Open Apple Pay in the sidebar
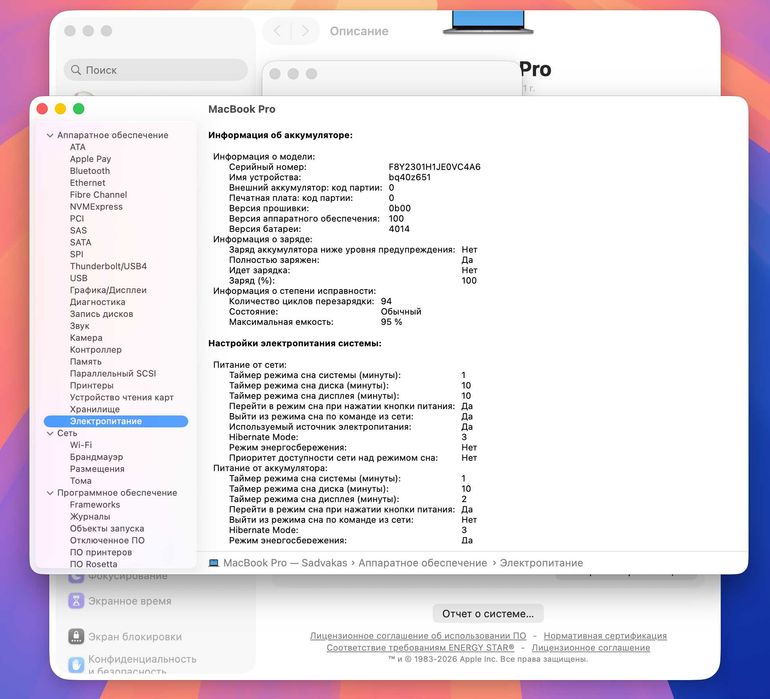This screenshot has width=770, height=699. [x=90, y=159]
